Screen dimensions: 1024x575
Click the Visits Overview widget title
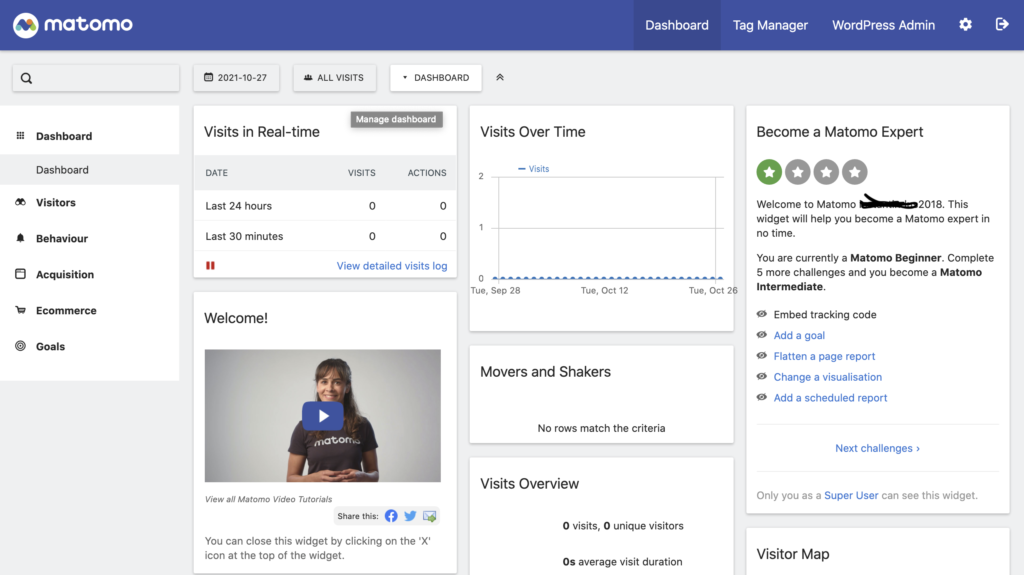point(529,484)
